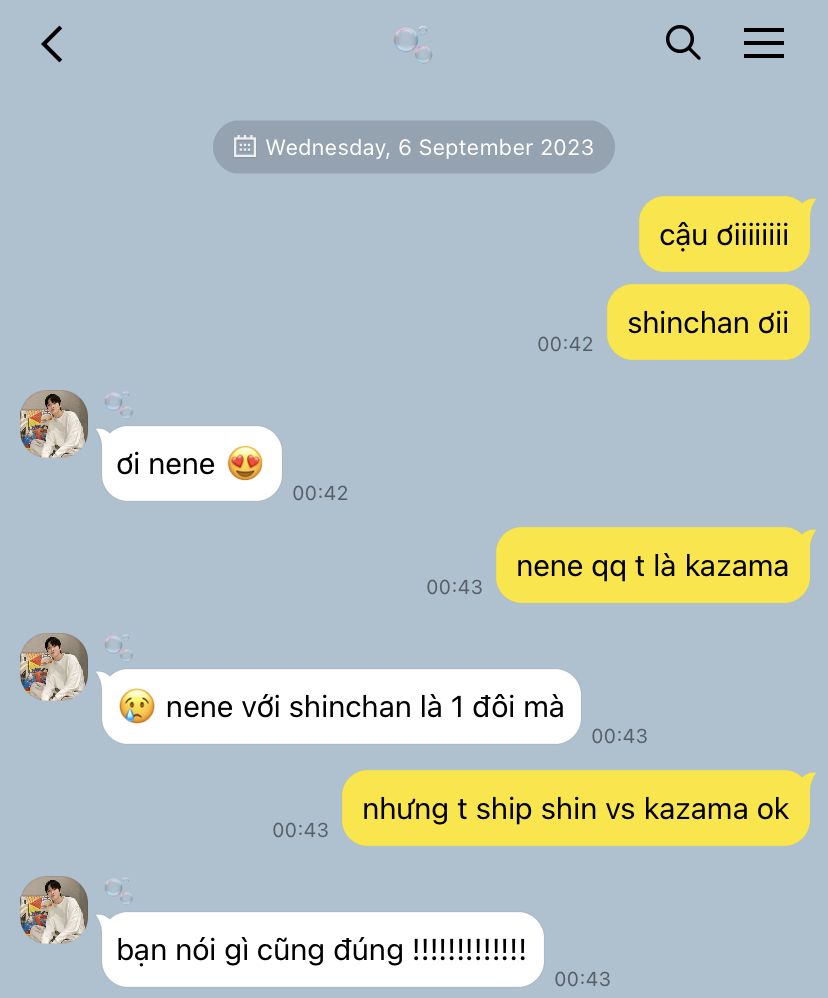
Task: Select the 'nene qq t là kazama' bubble
Action: [653, 565]
